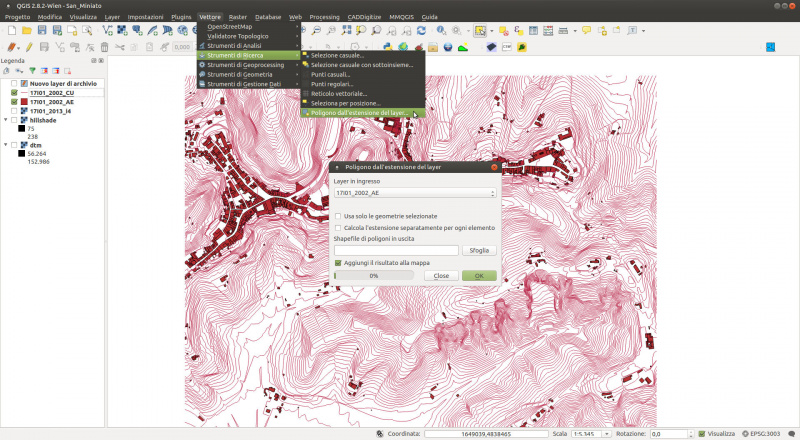Open the Text Annotation dropdown arrow
Screen dimensions: 800x440
643,31
